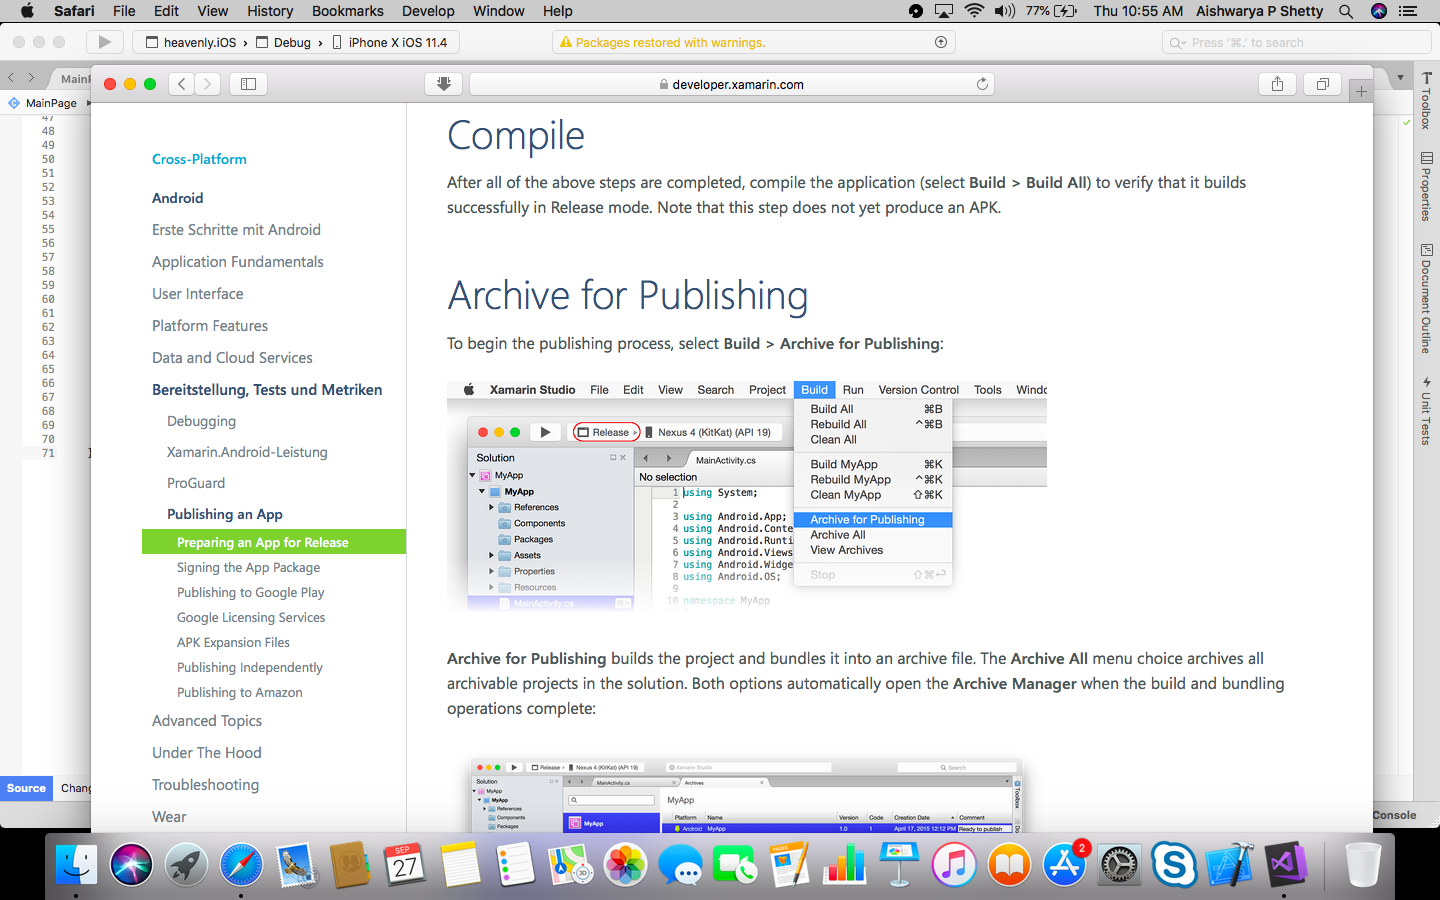
Task: Click the Packages restored with warnings status
Action: pyautogui.click(x=754, y=42)
